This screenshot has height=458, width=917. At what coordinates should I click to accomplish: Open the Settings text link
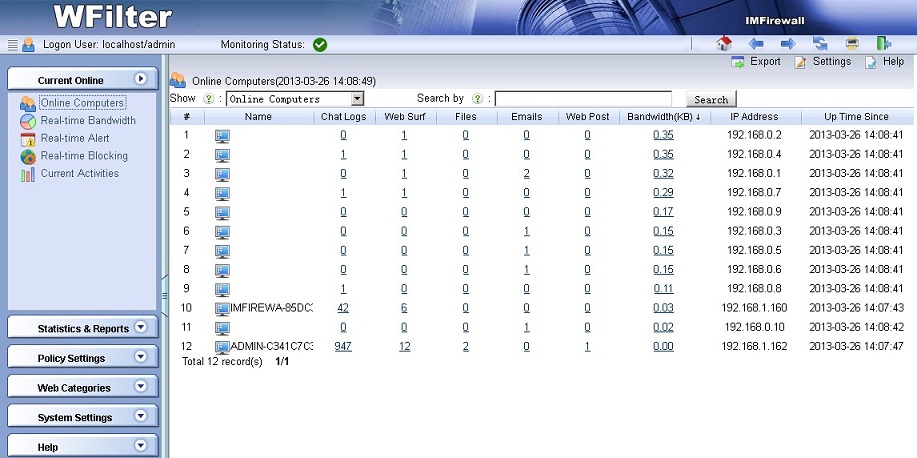point(832,61)
